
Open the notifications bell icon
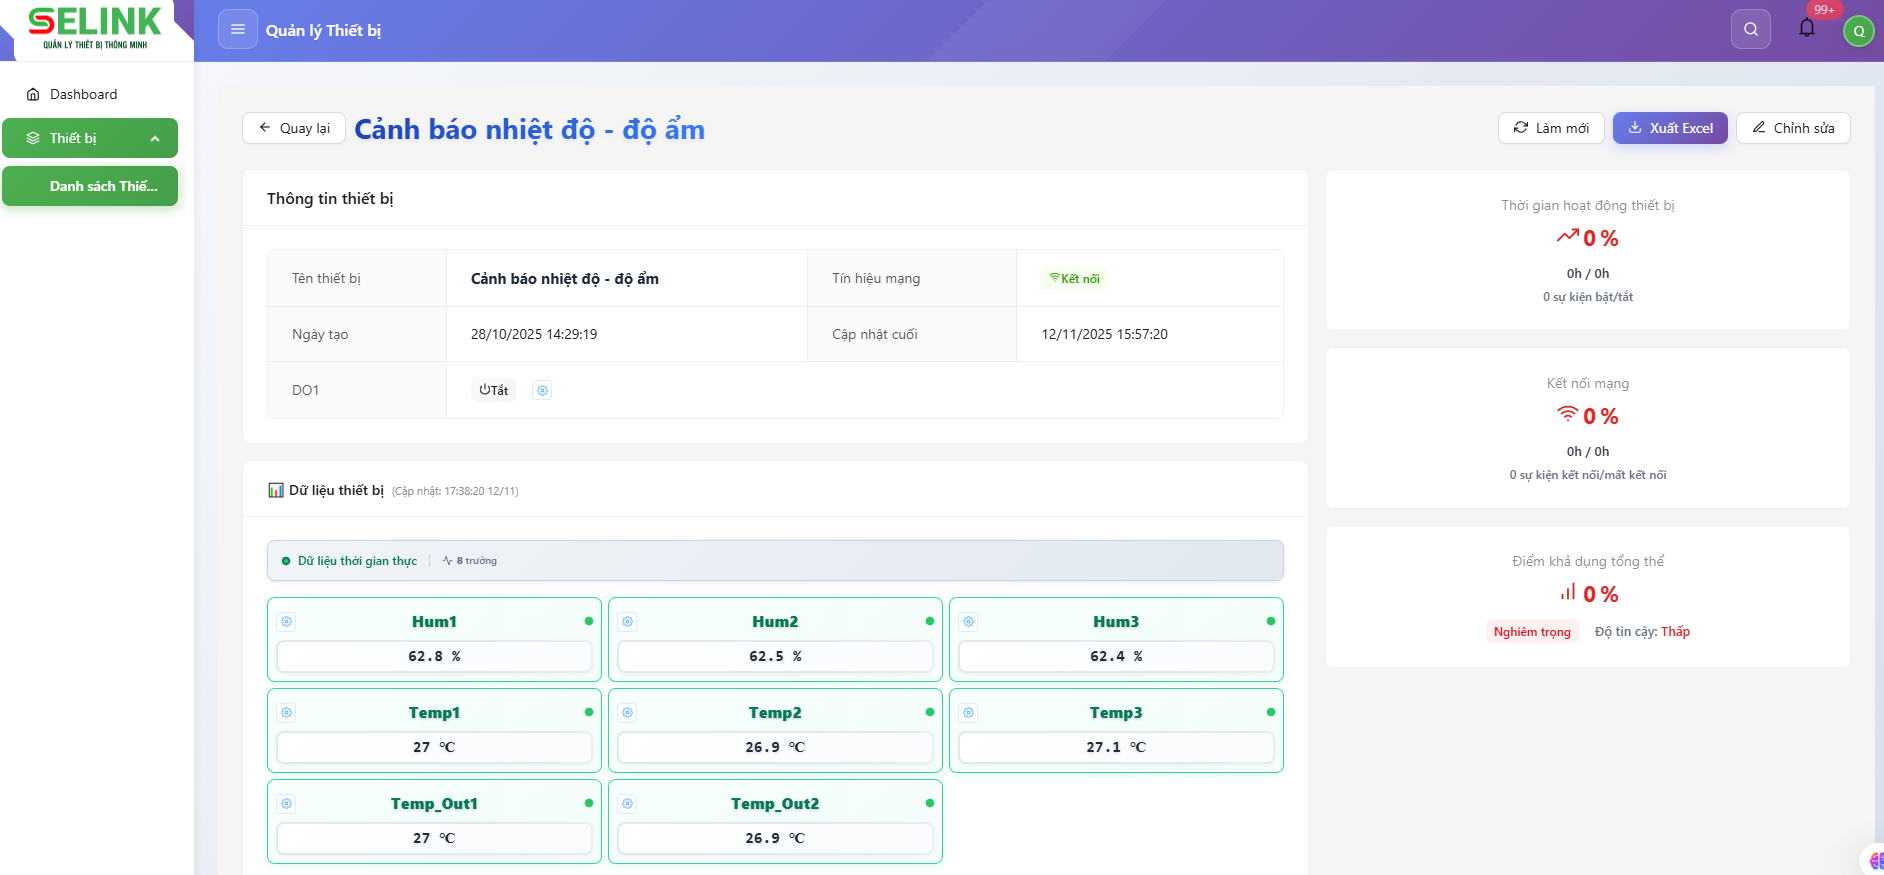coord(1806,28)
